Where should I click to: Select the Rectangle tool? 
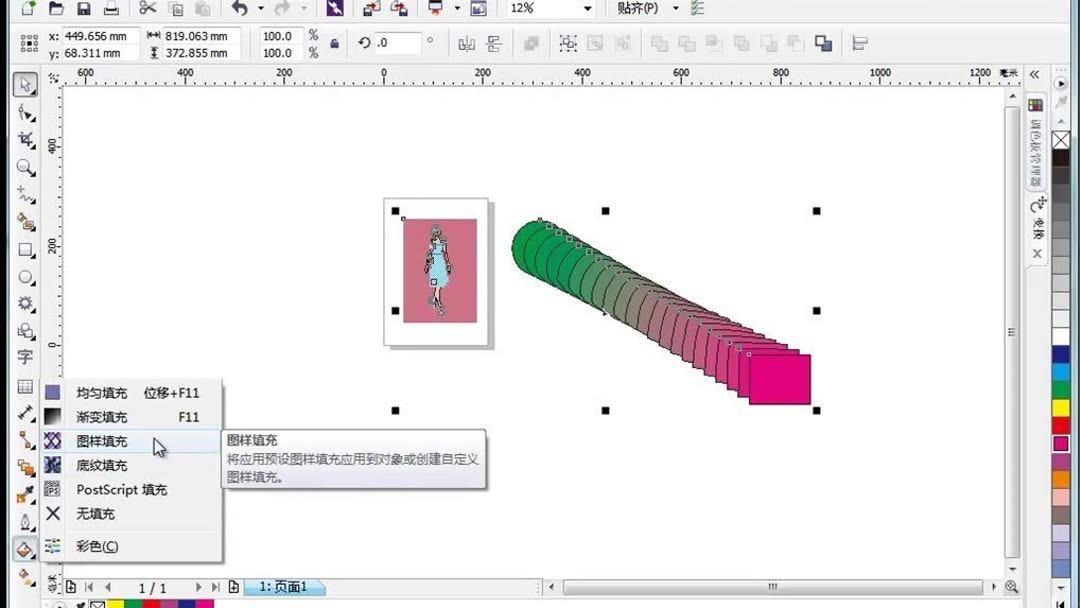[25, 250]
